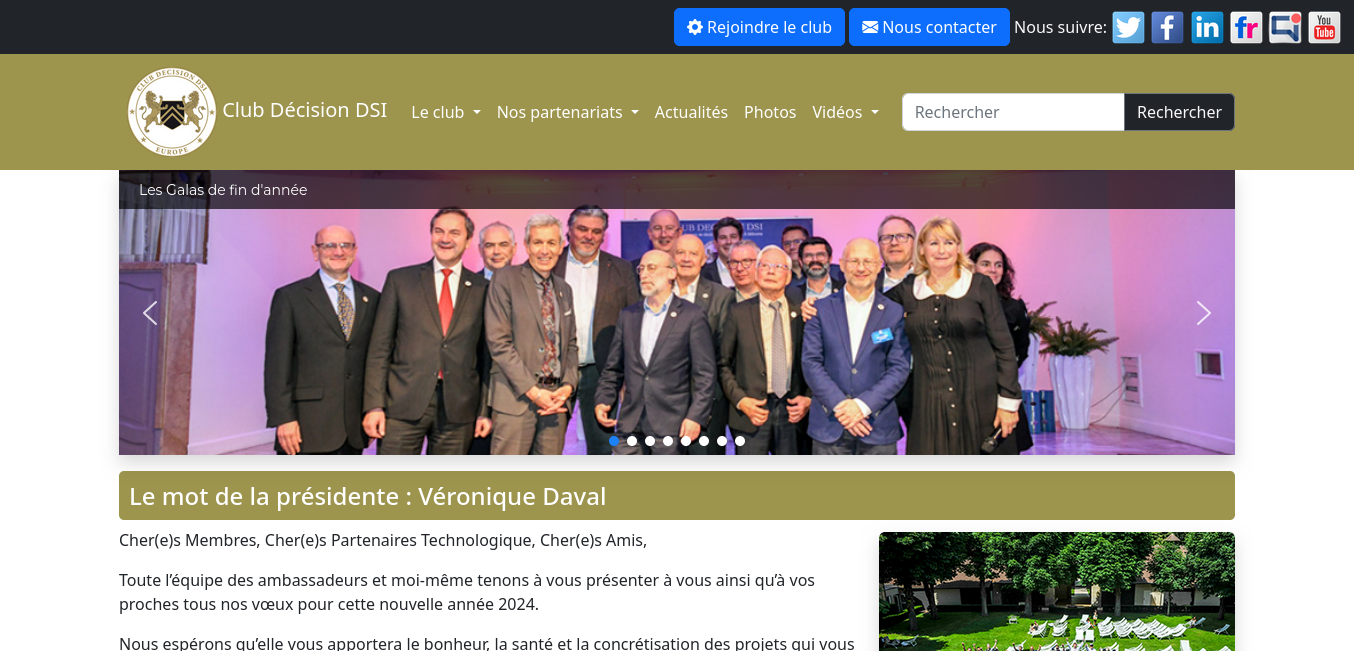1366x651 pixels.
Task: Open the Facebook social link
Action: coord(1167,27)
